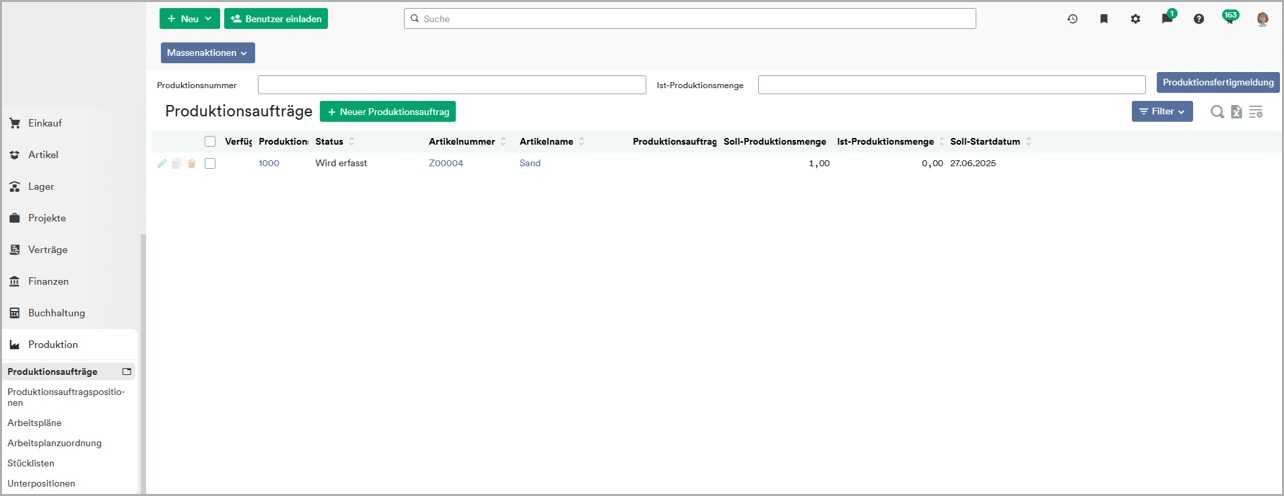Screen dimensions: 1284x496
Task: Tick the select-all checkbox in table header
Action: point(210,141)
